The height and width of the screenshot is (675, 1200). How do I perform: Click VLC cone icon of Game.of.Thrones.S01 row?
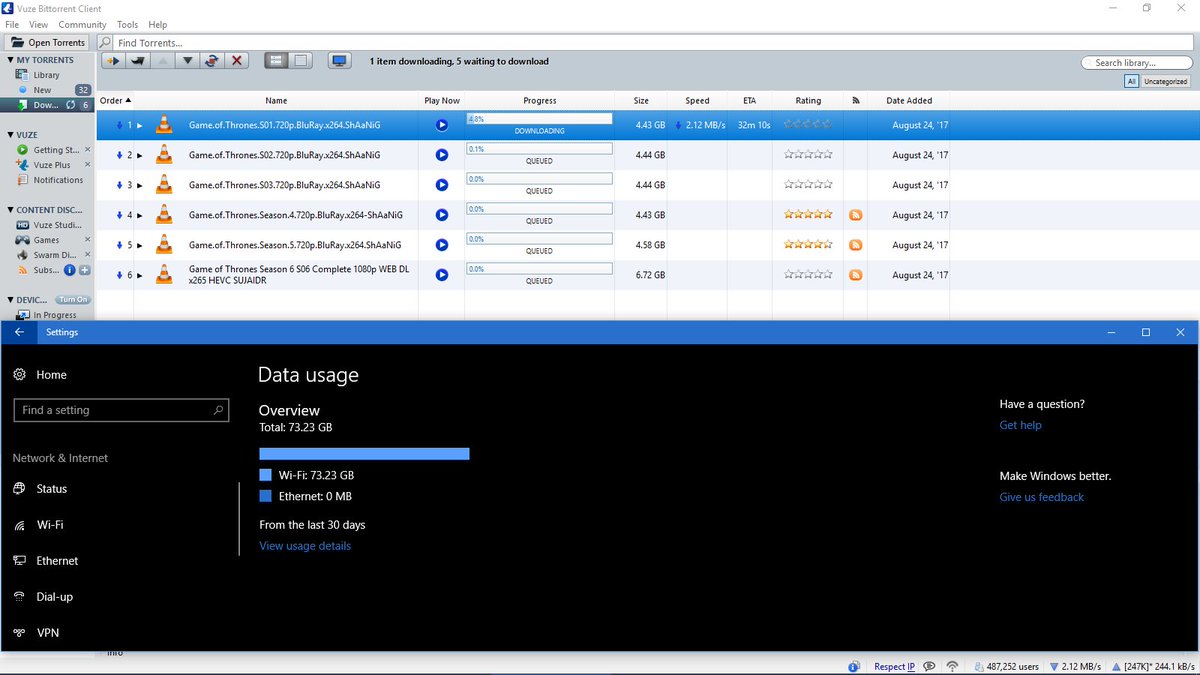[x=165, y=125]
